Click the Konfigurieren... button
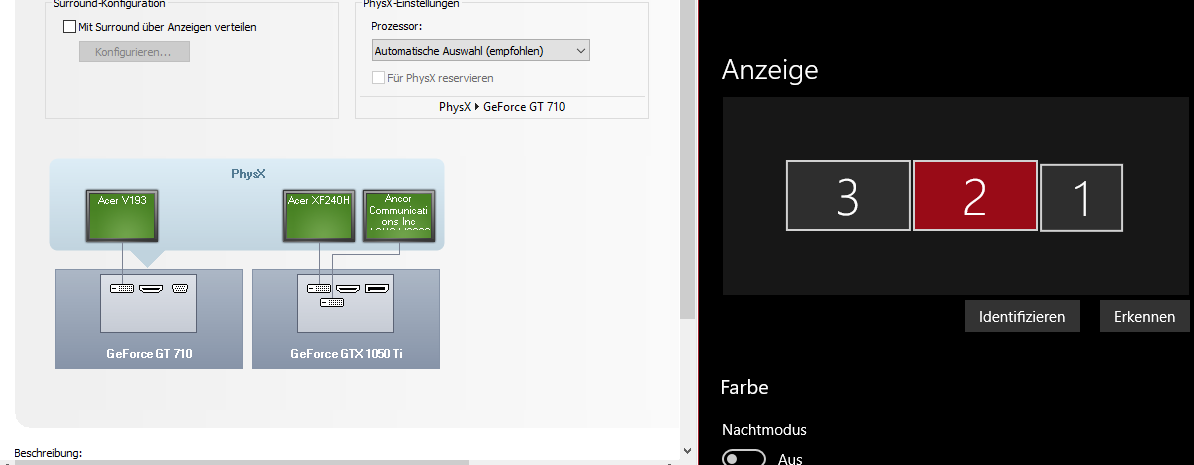 click(x=134, y=52)
